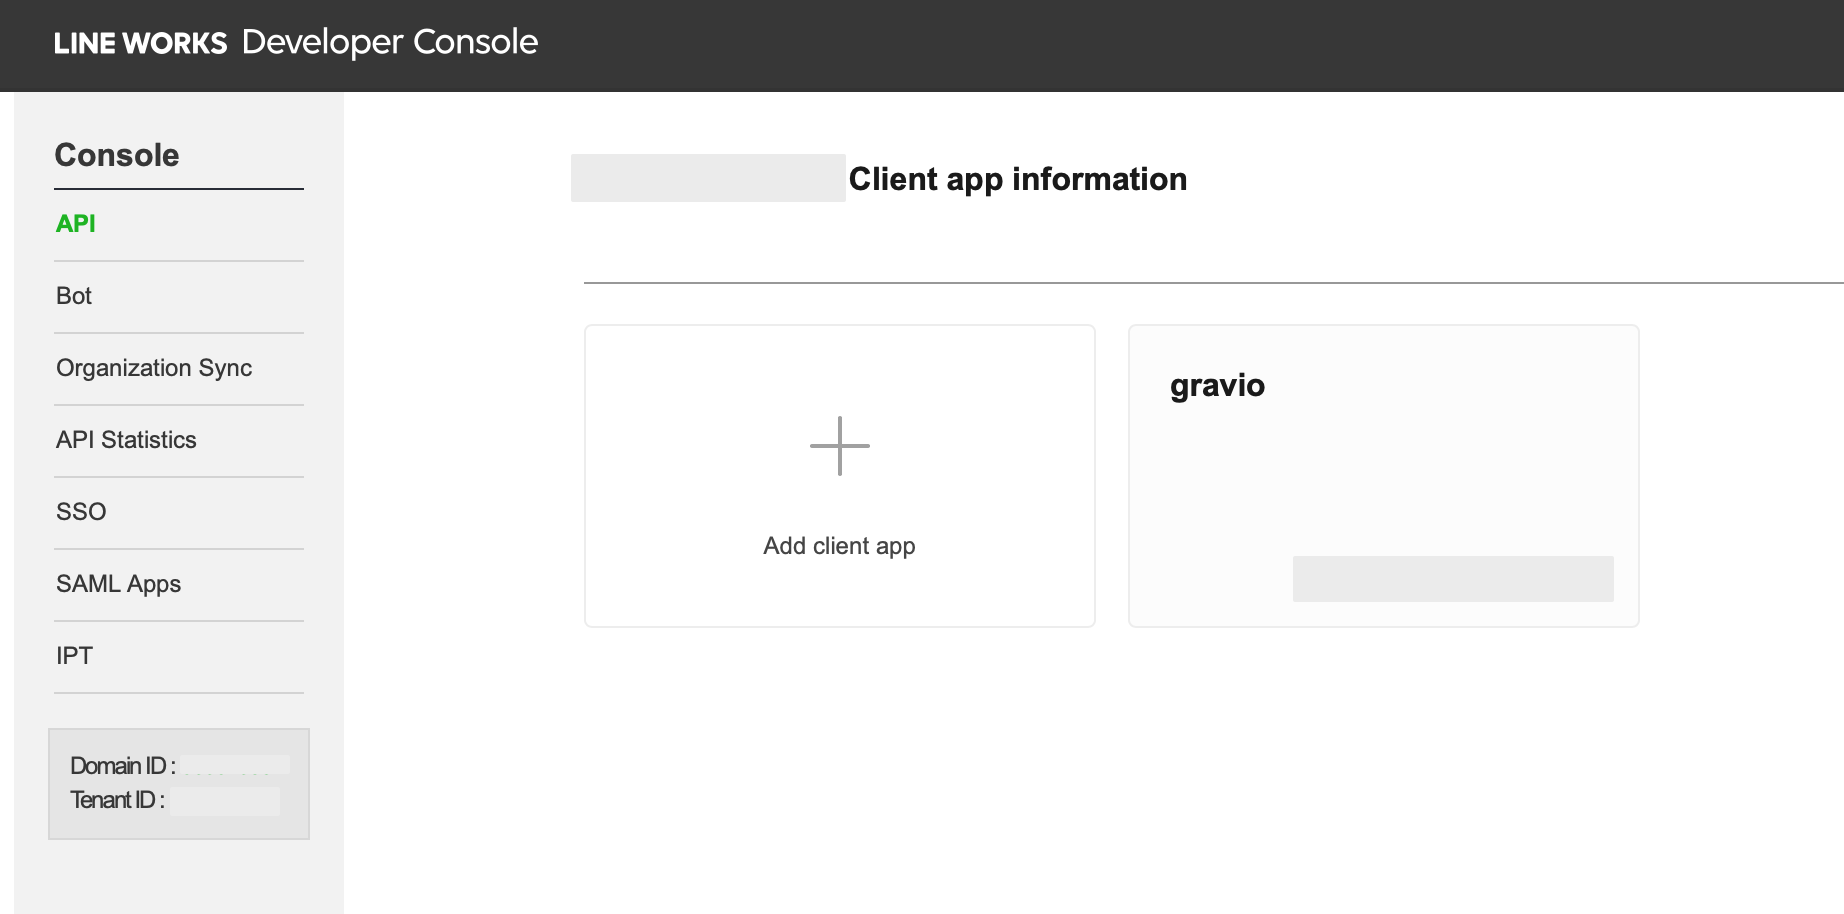Image resolution: width=1844 pixels, height=914 pixels.
Task: Click the LINE WORKS logo
Action: point(141,43)
